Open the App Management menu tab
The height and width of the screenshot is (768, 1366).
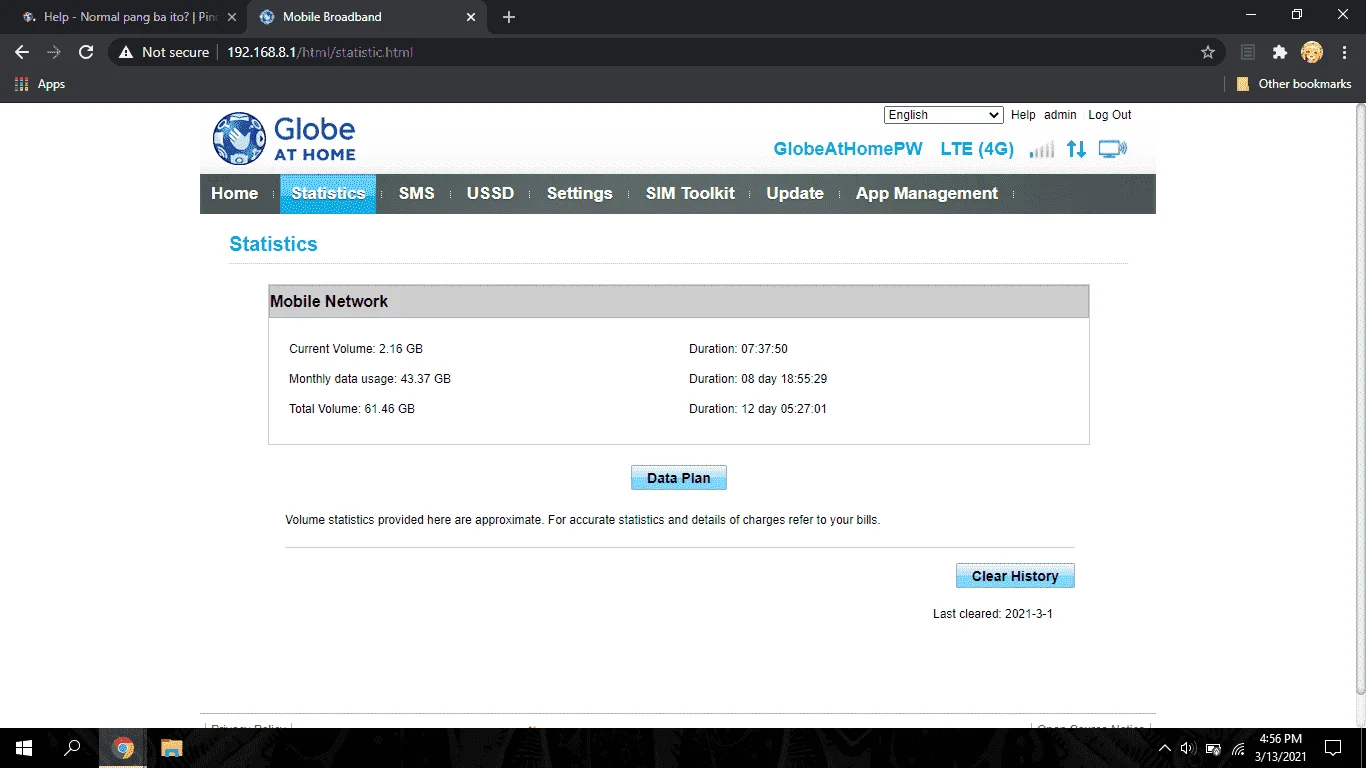pos(927,194)
